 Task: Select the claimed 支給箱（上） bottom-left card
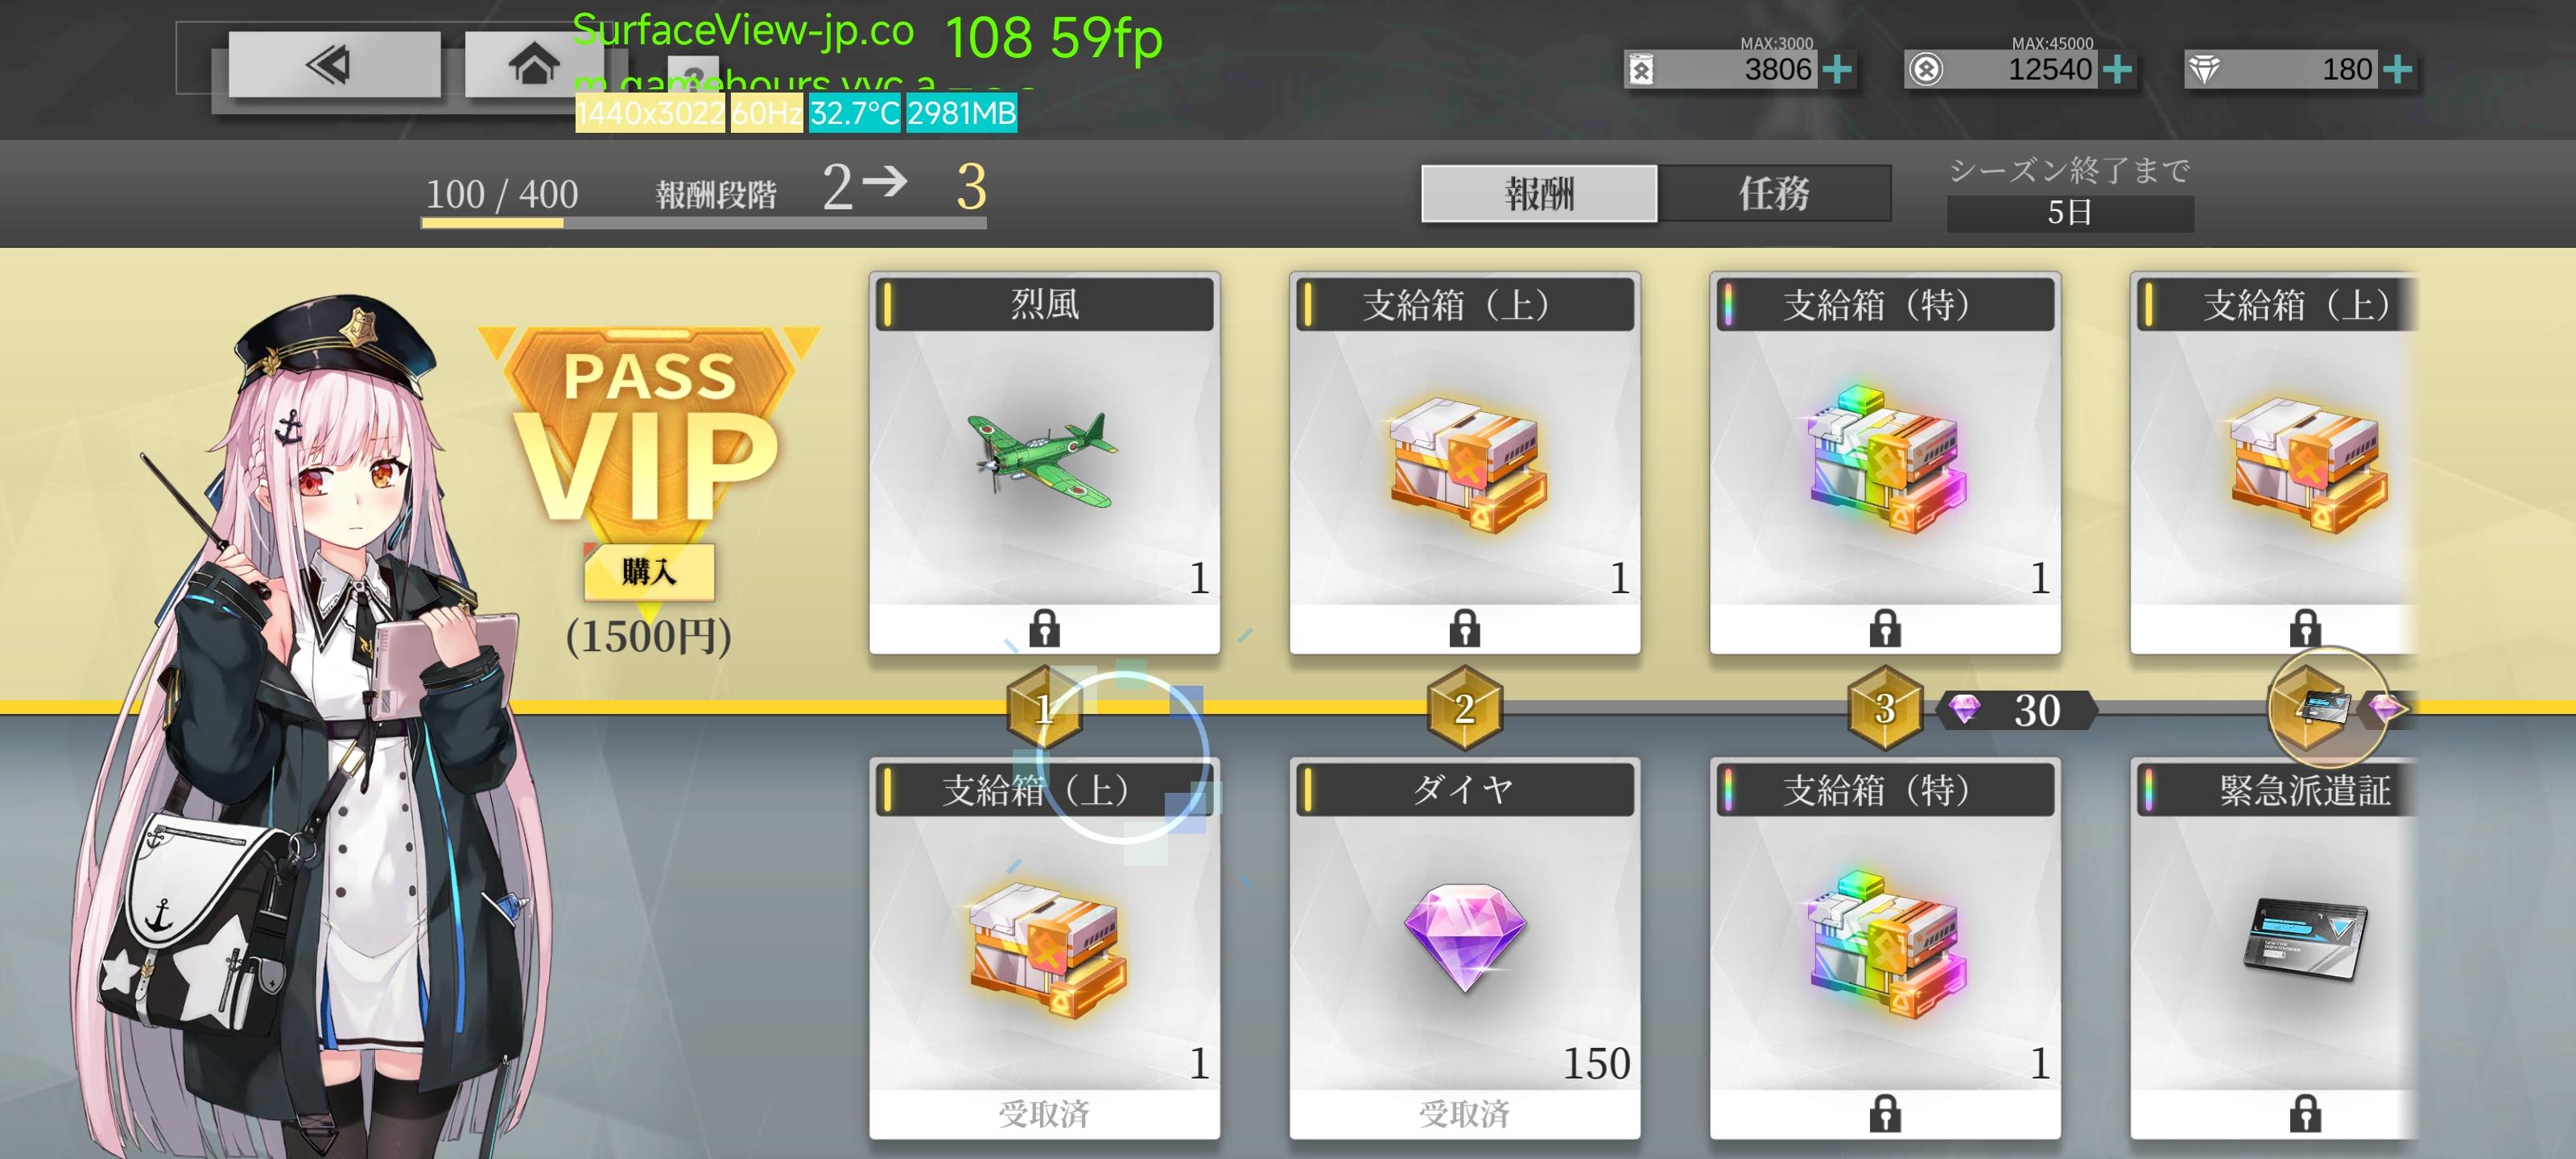click(x=1044, y=948)
